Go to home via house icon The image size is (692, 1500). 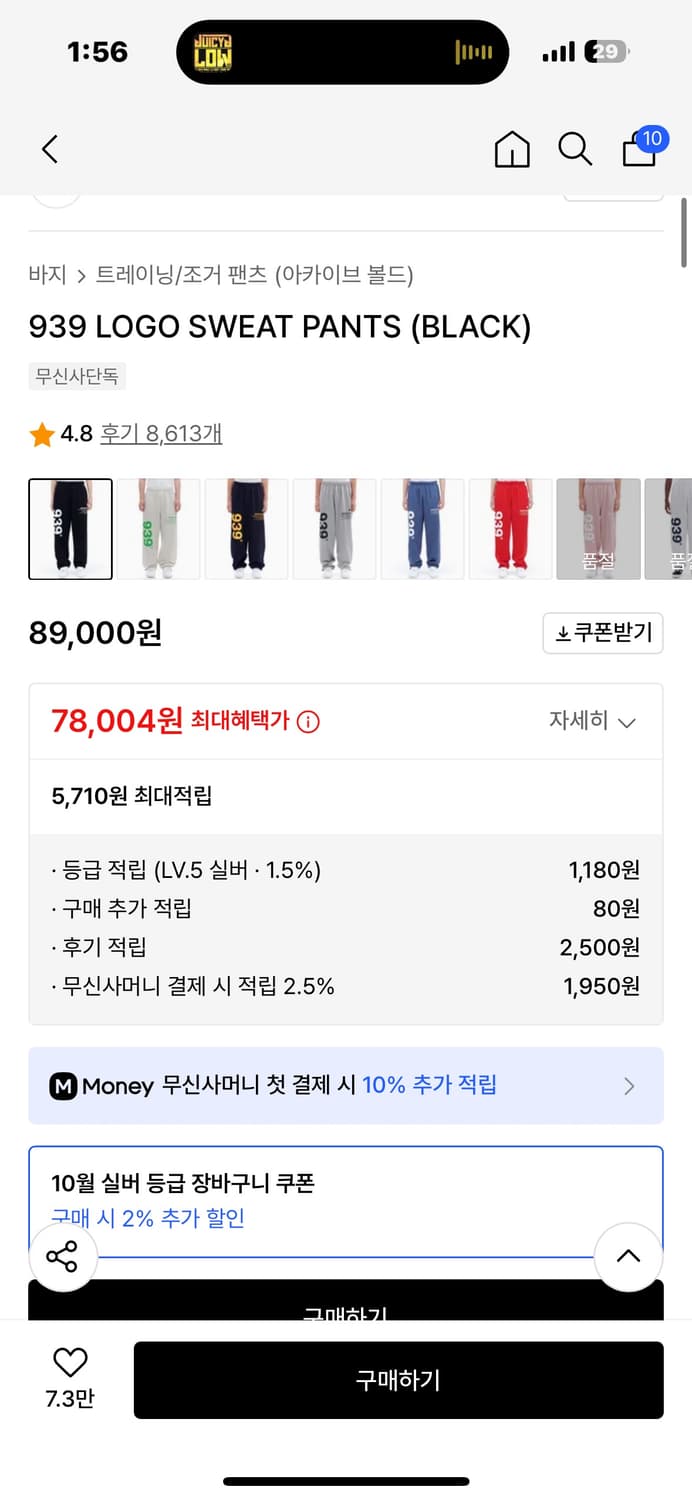pos(512,149)
